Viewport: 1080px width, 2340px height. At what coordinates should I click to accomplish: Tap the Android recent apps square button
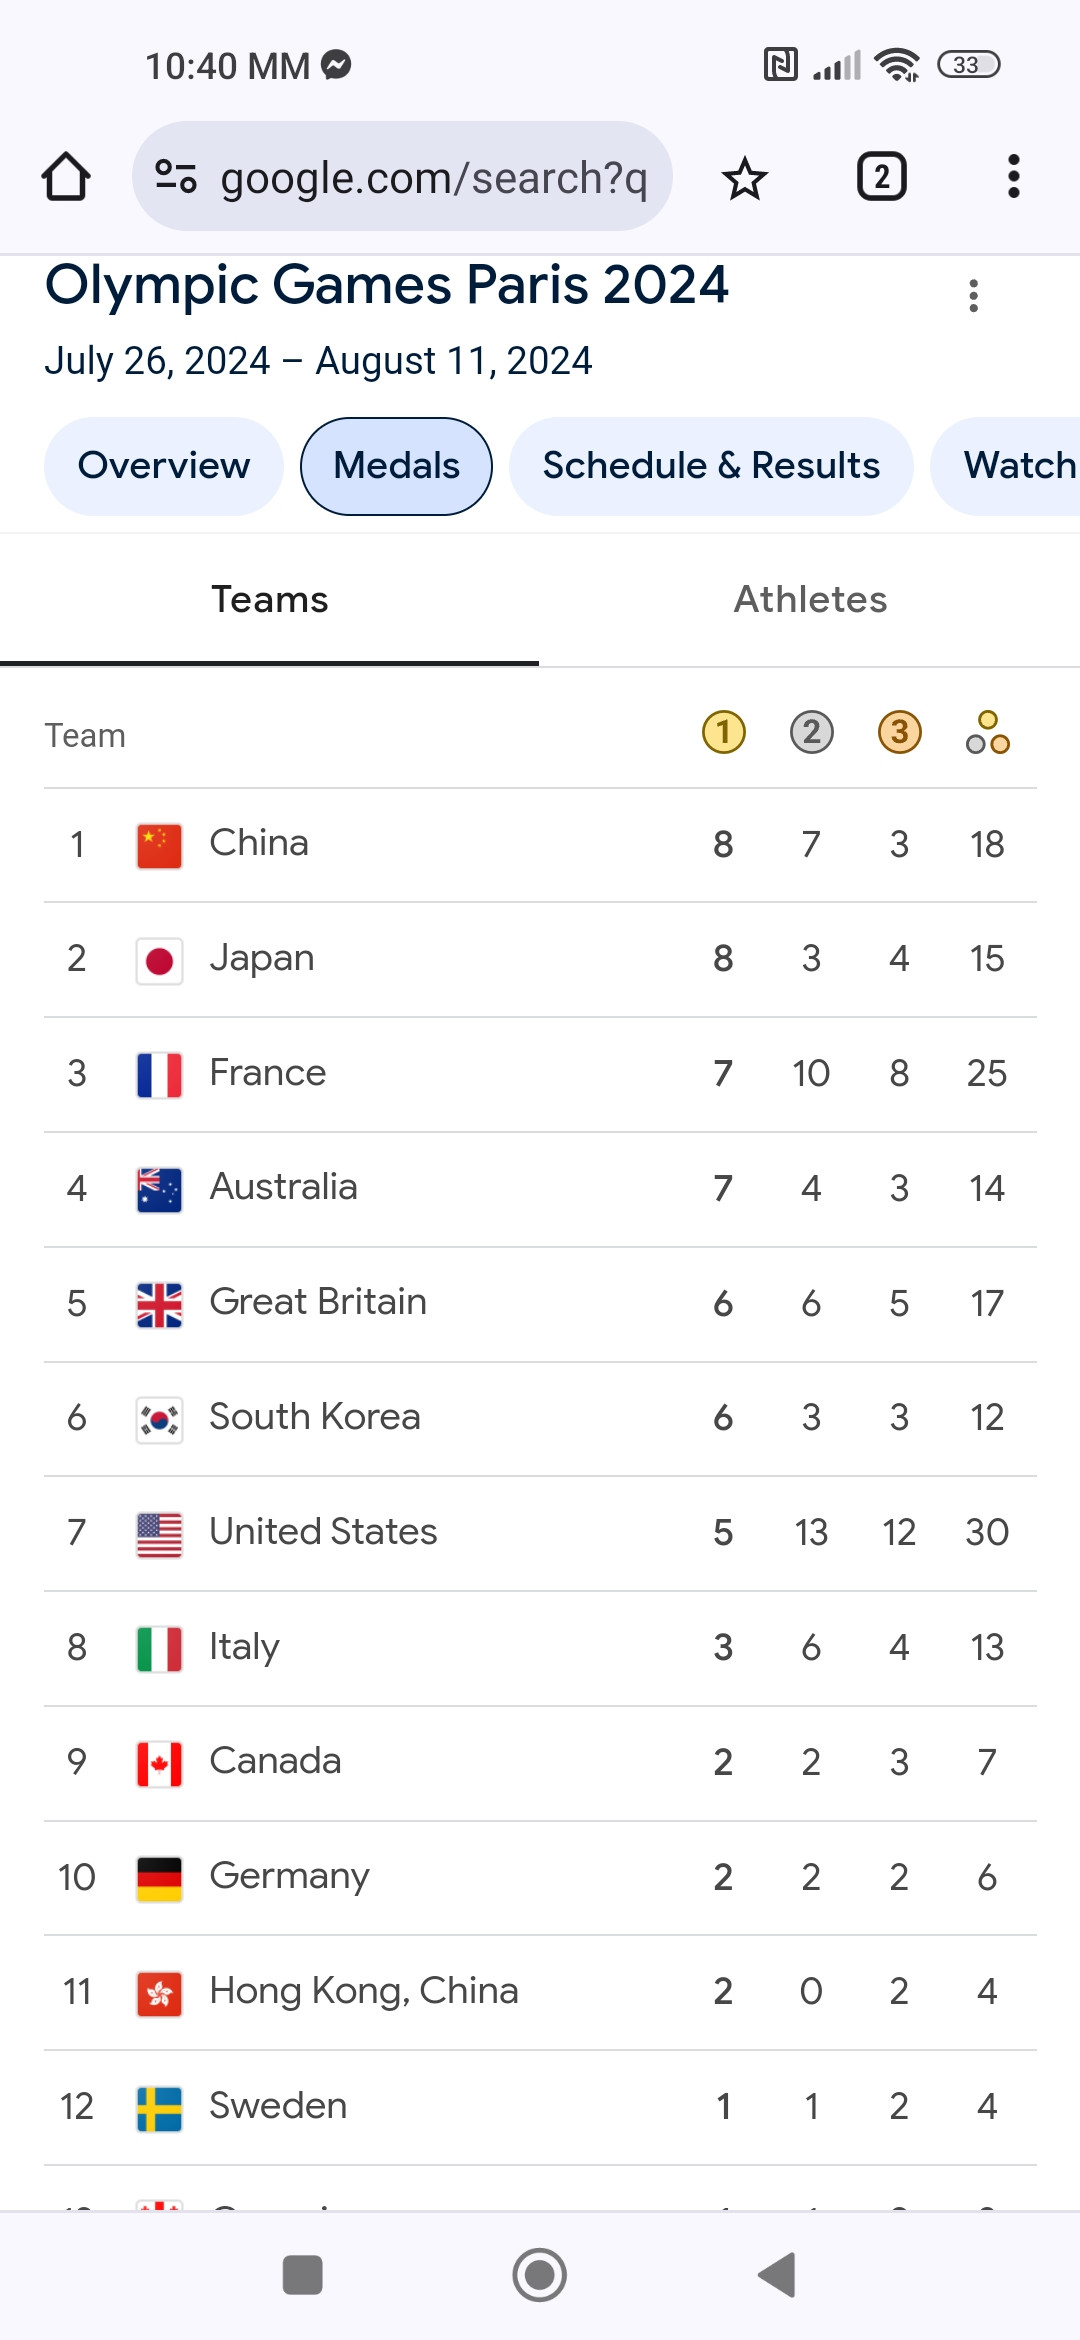(x=302, y=2275)
